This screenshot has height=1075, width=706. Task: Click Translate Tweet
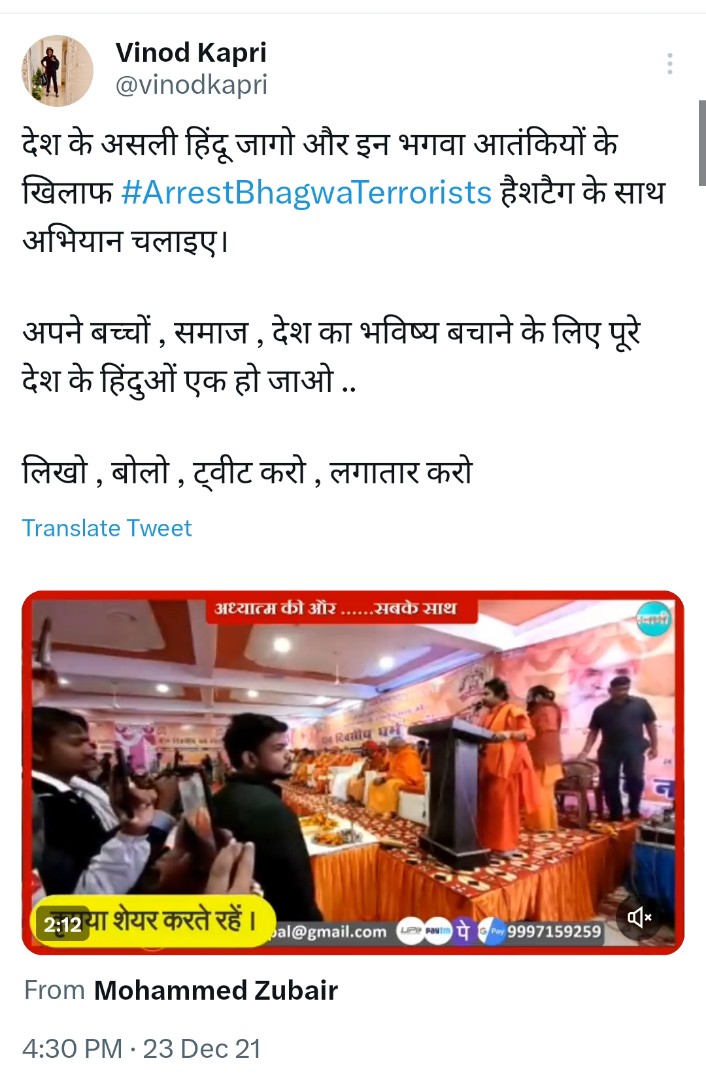pyautogui.click(x=107, y=528)
